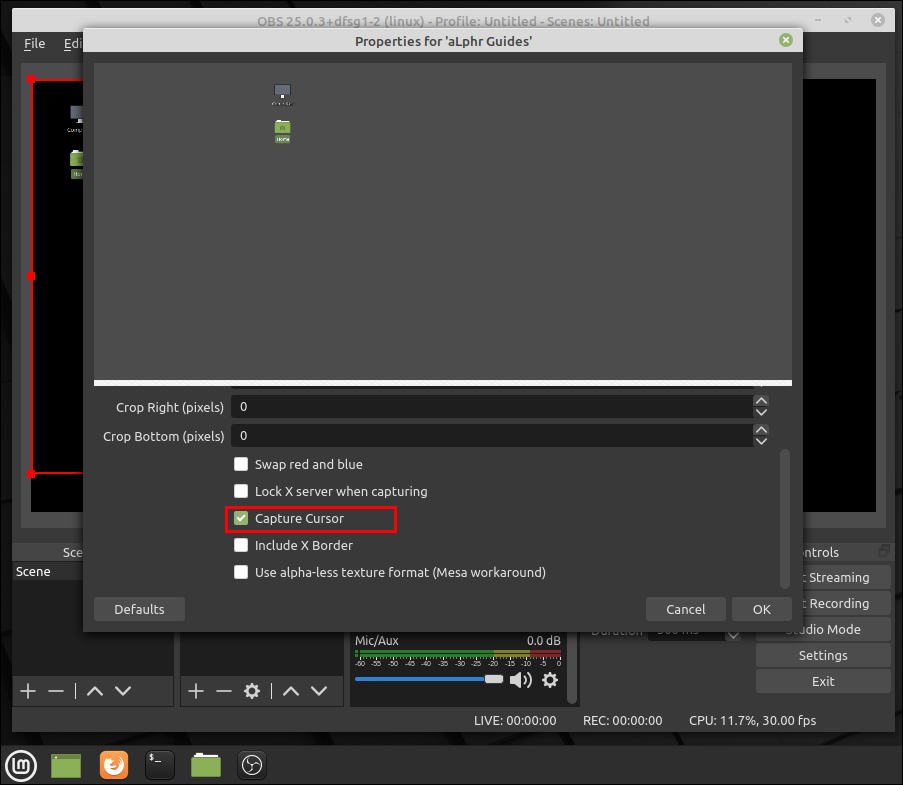Tick the Include X Border checkbox
Image resolution: width=903 pixels, height=785 pixels.
click(241, 545)
